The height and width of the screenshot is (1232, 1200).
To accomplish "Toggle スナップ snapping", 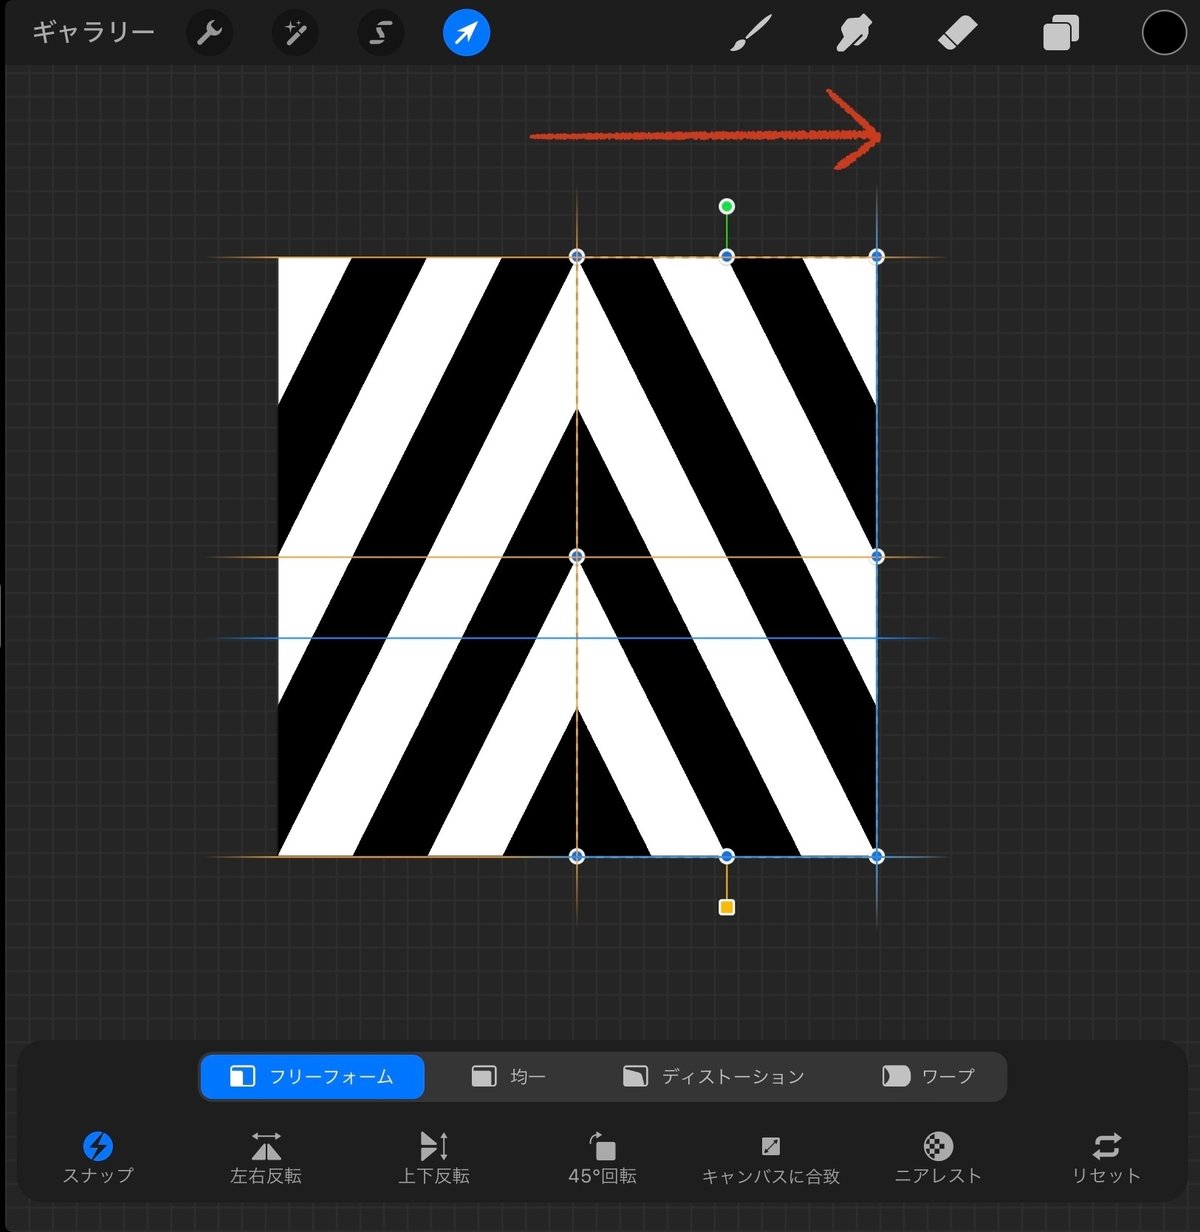I will [97, 1158].
